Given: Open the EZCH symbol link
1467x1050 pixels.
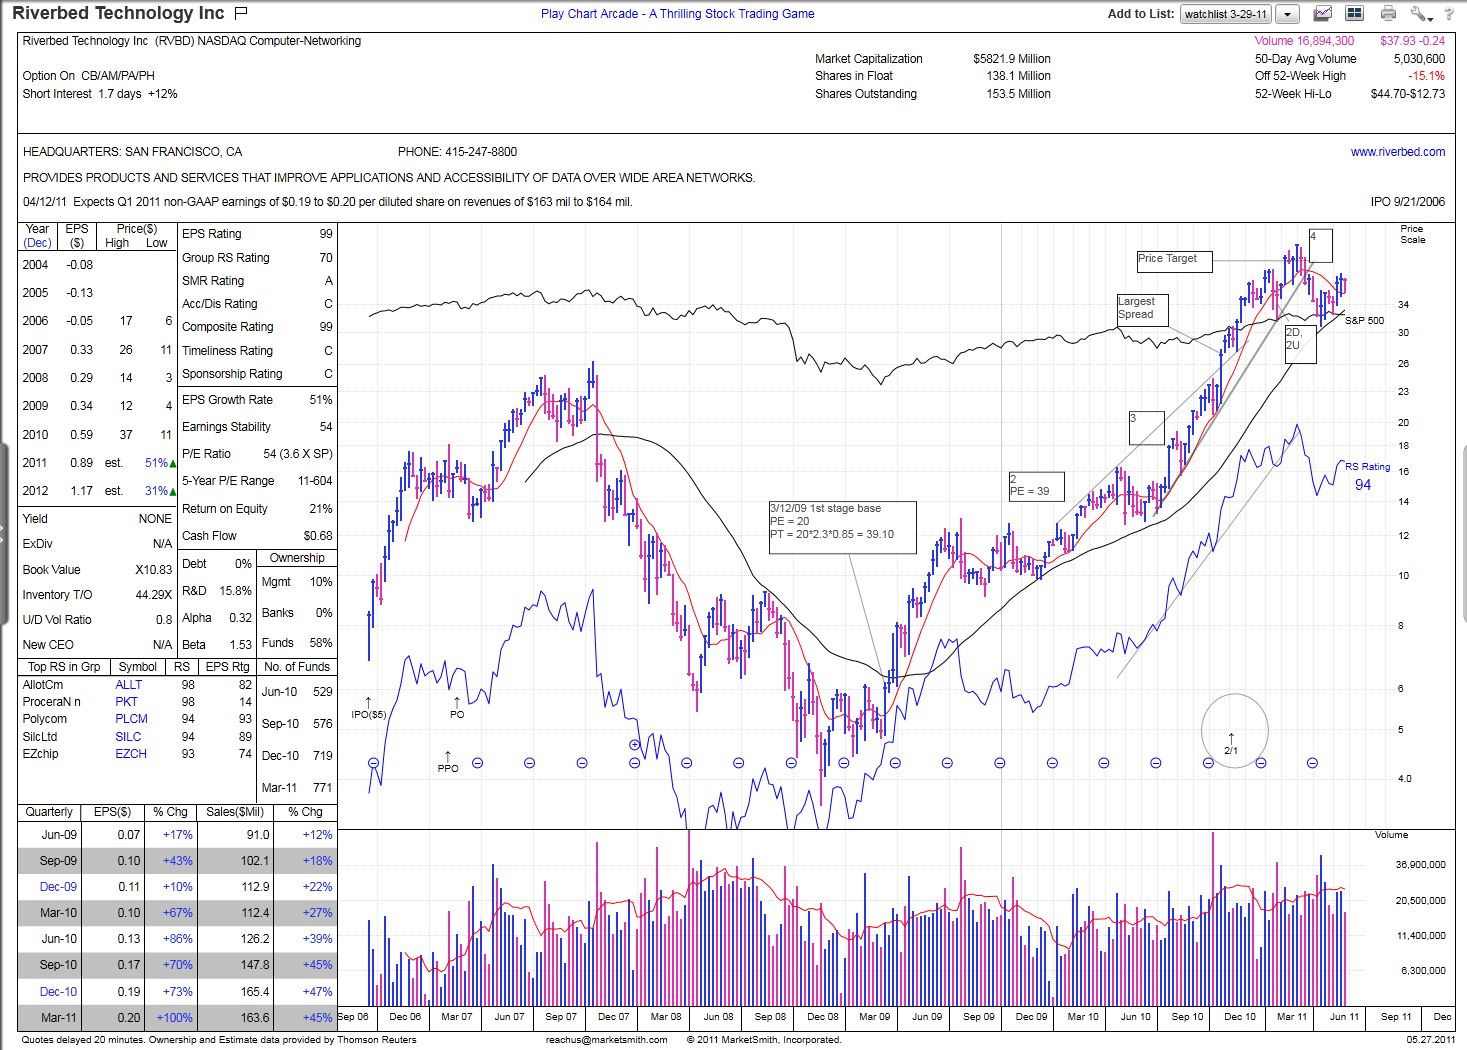Looking at the screenshot, I should [x=131, y=754].
